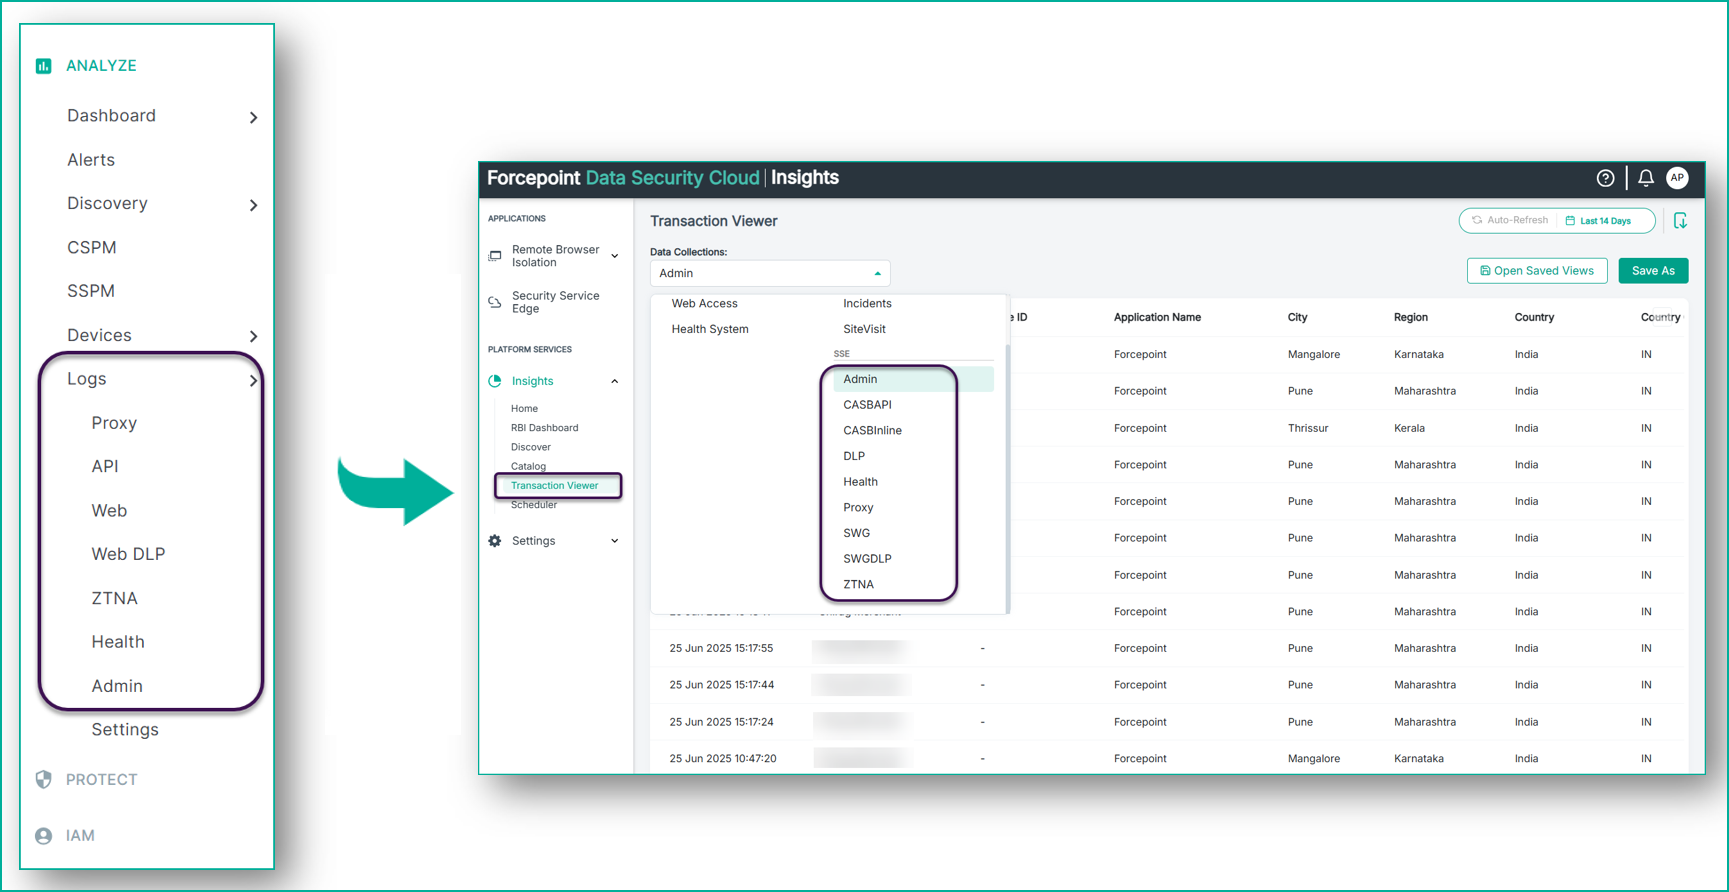Select ZTNA under Logs in left menu
This screenshot has height=892, width=1729.
pyautogui.click(x=115, y=598)
